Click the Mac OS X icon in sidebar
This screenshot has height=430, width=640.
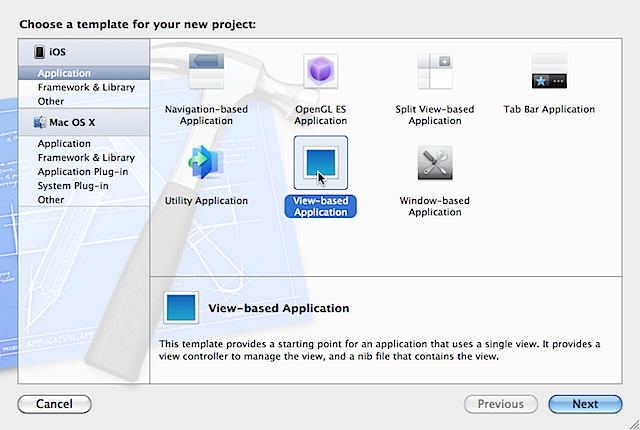tap(40, 122)
